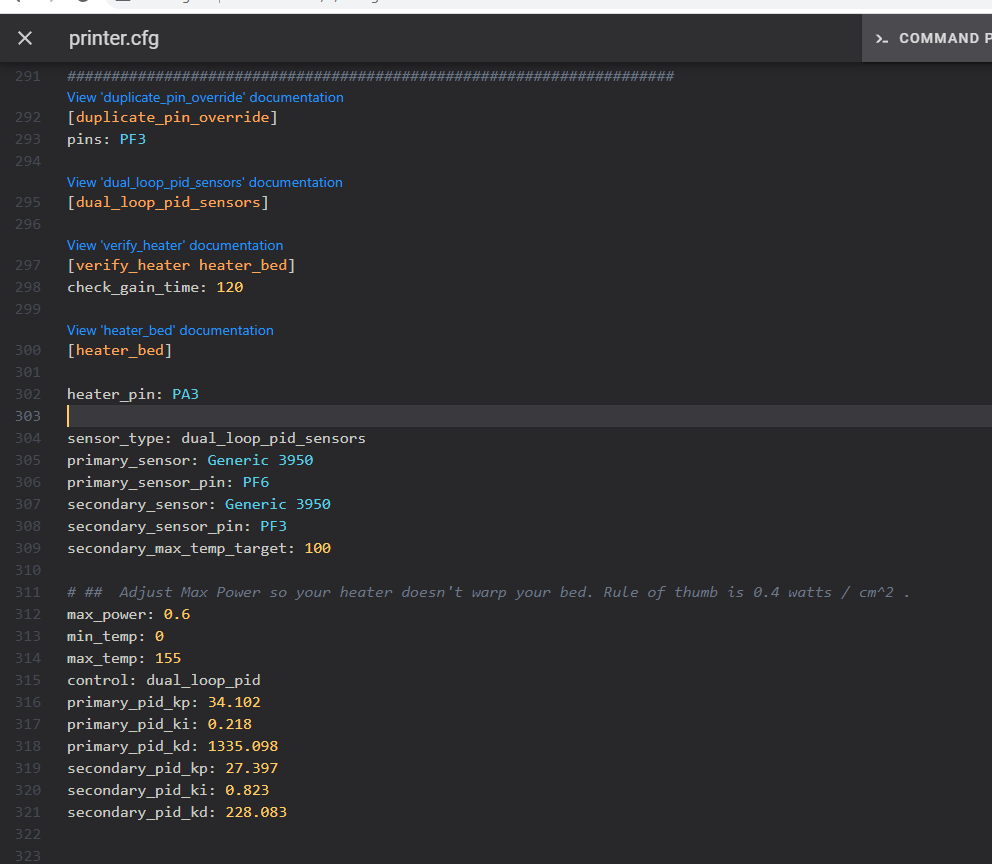Click the check_gain_time value 120

click(x=230, y=287)
